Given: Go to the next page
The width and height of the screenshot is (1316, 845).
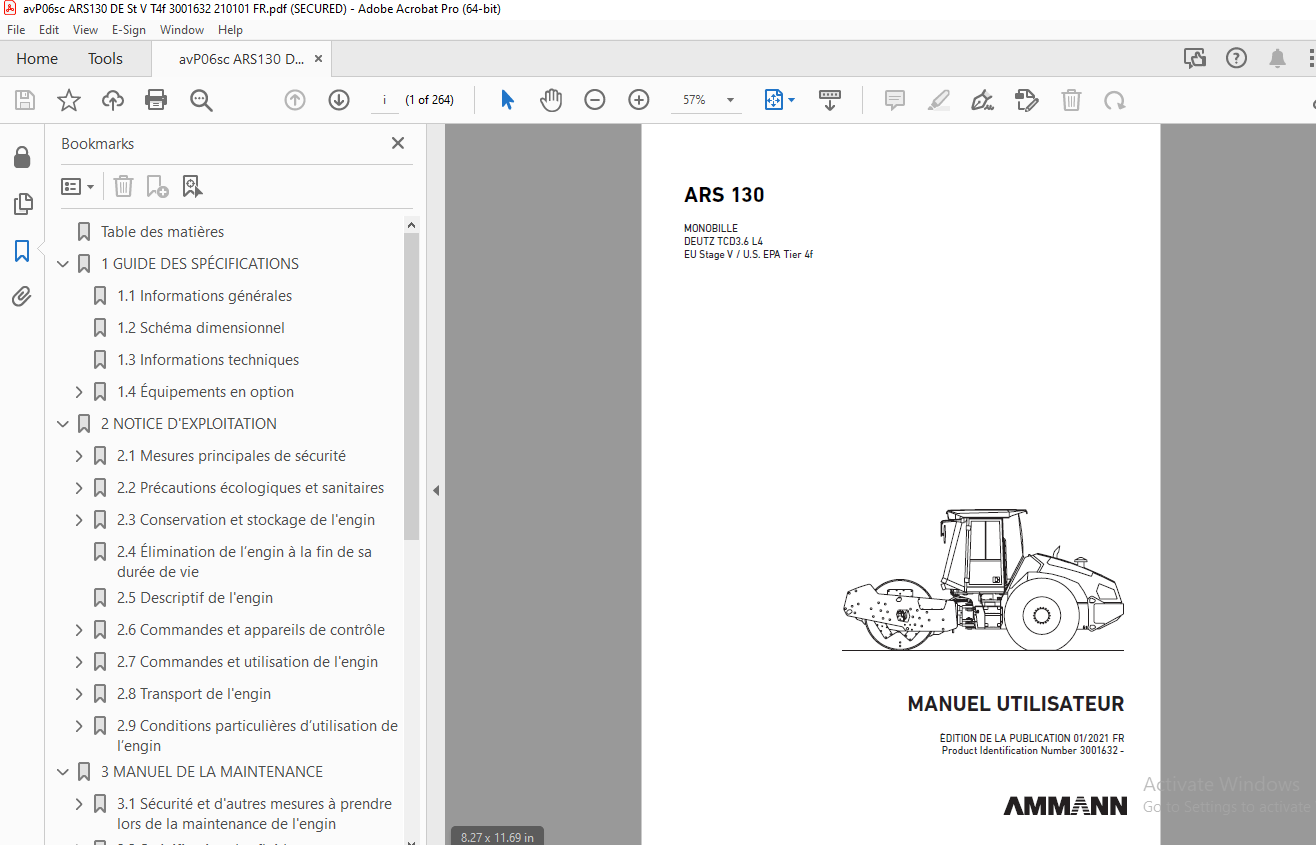Looking at the screenshot, I should [x=339, y=100].
